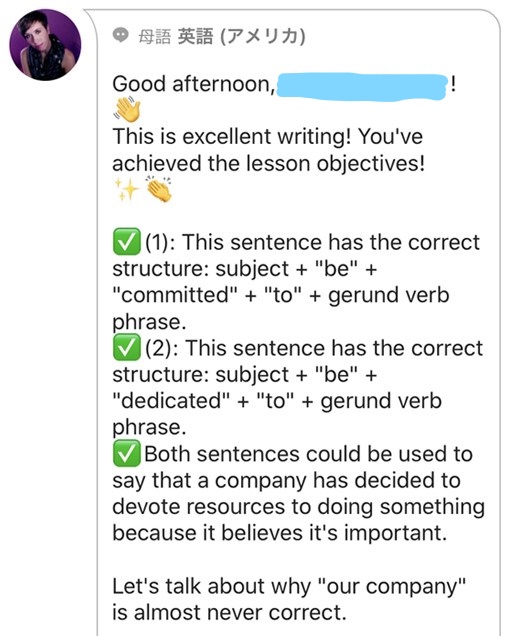Tap the line achieved the lesson objectives
Image resolution: width=514 pixels, height=636 pixels.
click(269, 163)
